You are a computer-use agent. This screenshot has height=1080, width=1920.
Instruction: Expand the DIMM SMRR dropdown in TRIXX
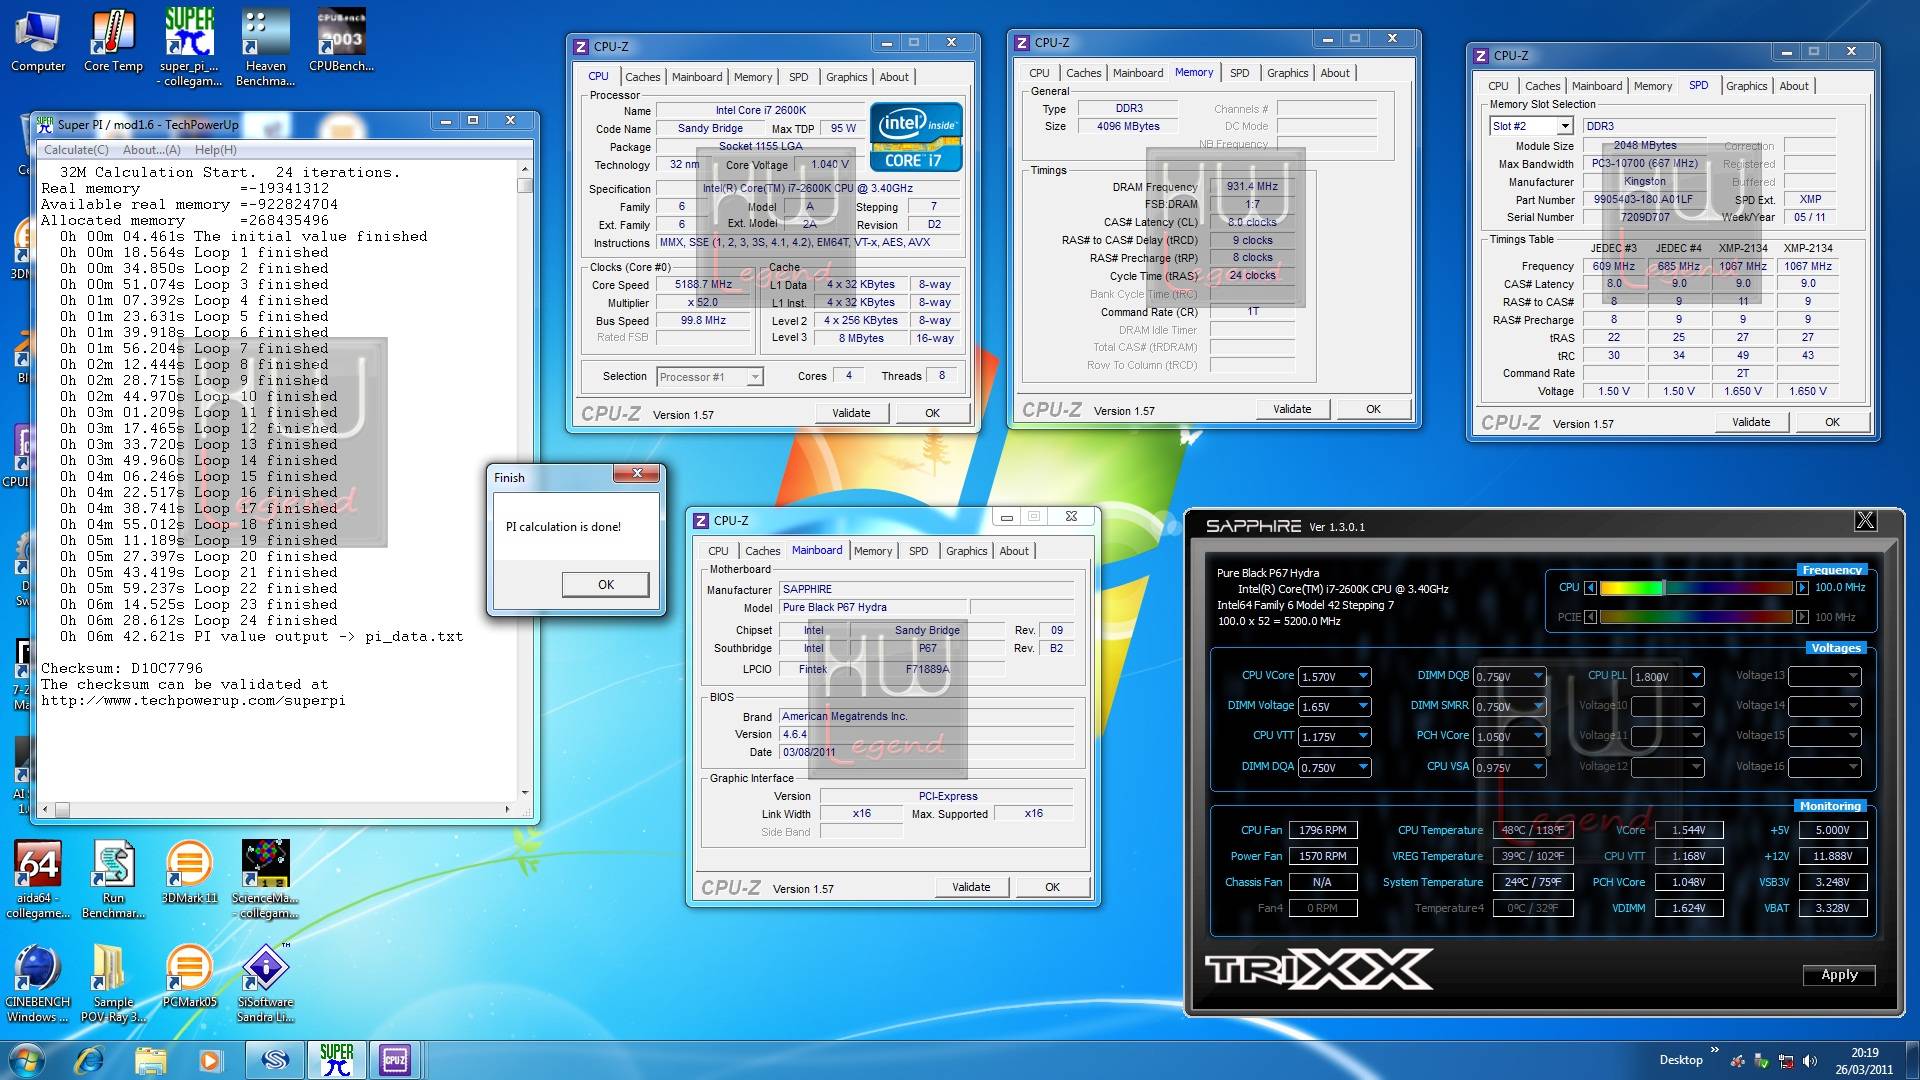(x=1538, y=706)
